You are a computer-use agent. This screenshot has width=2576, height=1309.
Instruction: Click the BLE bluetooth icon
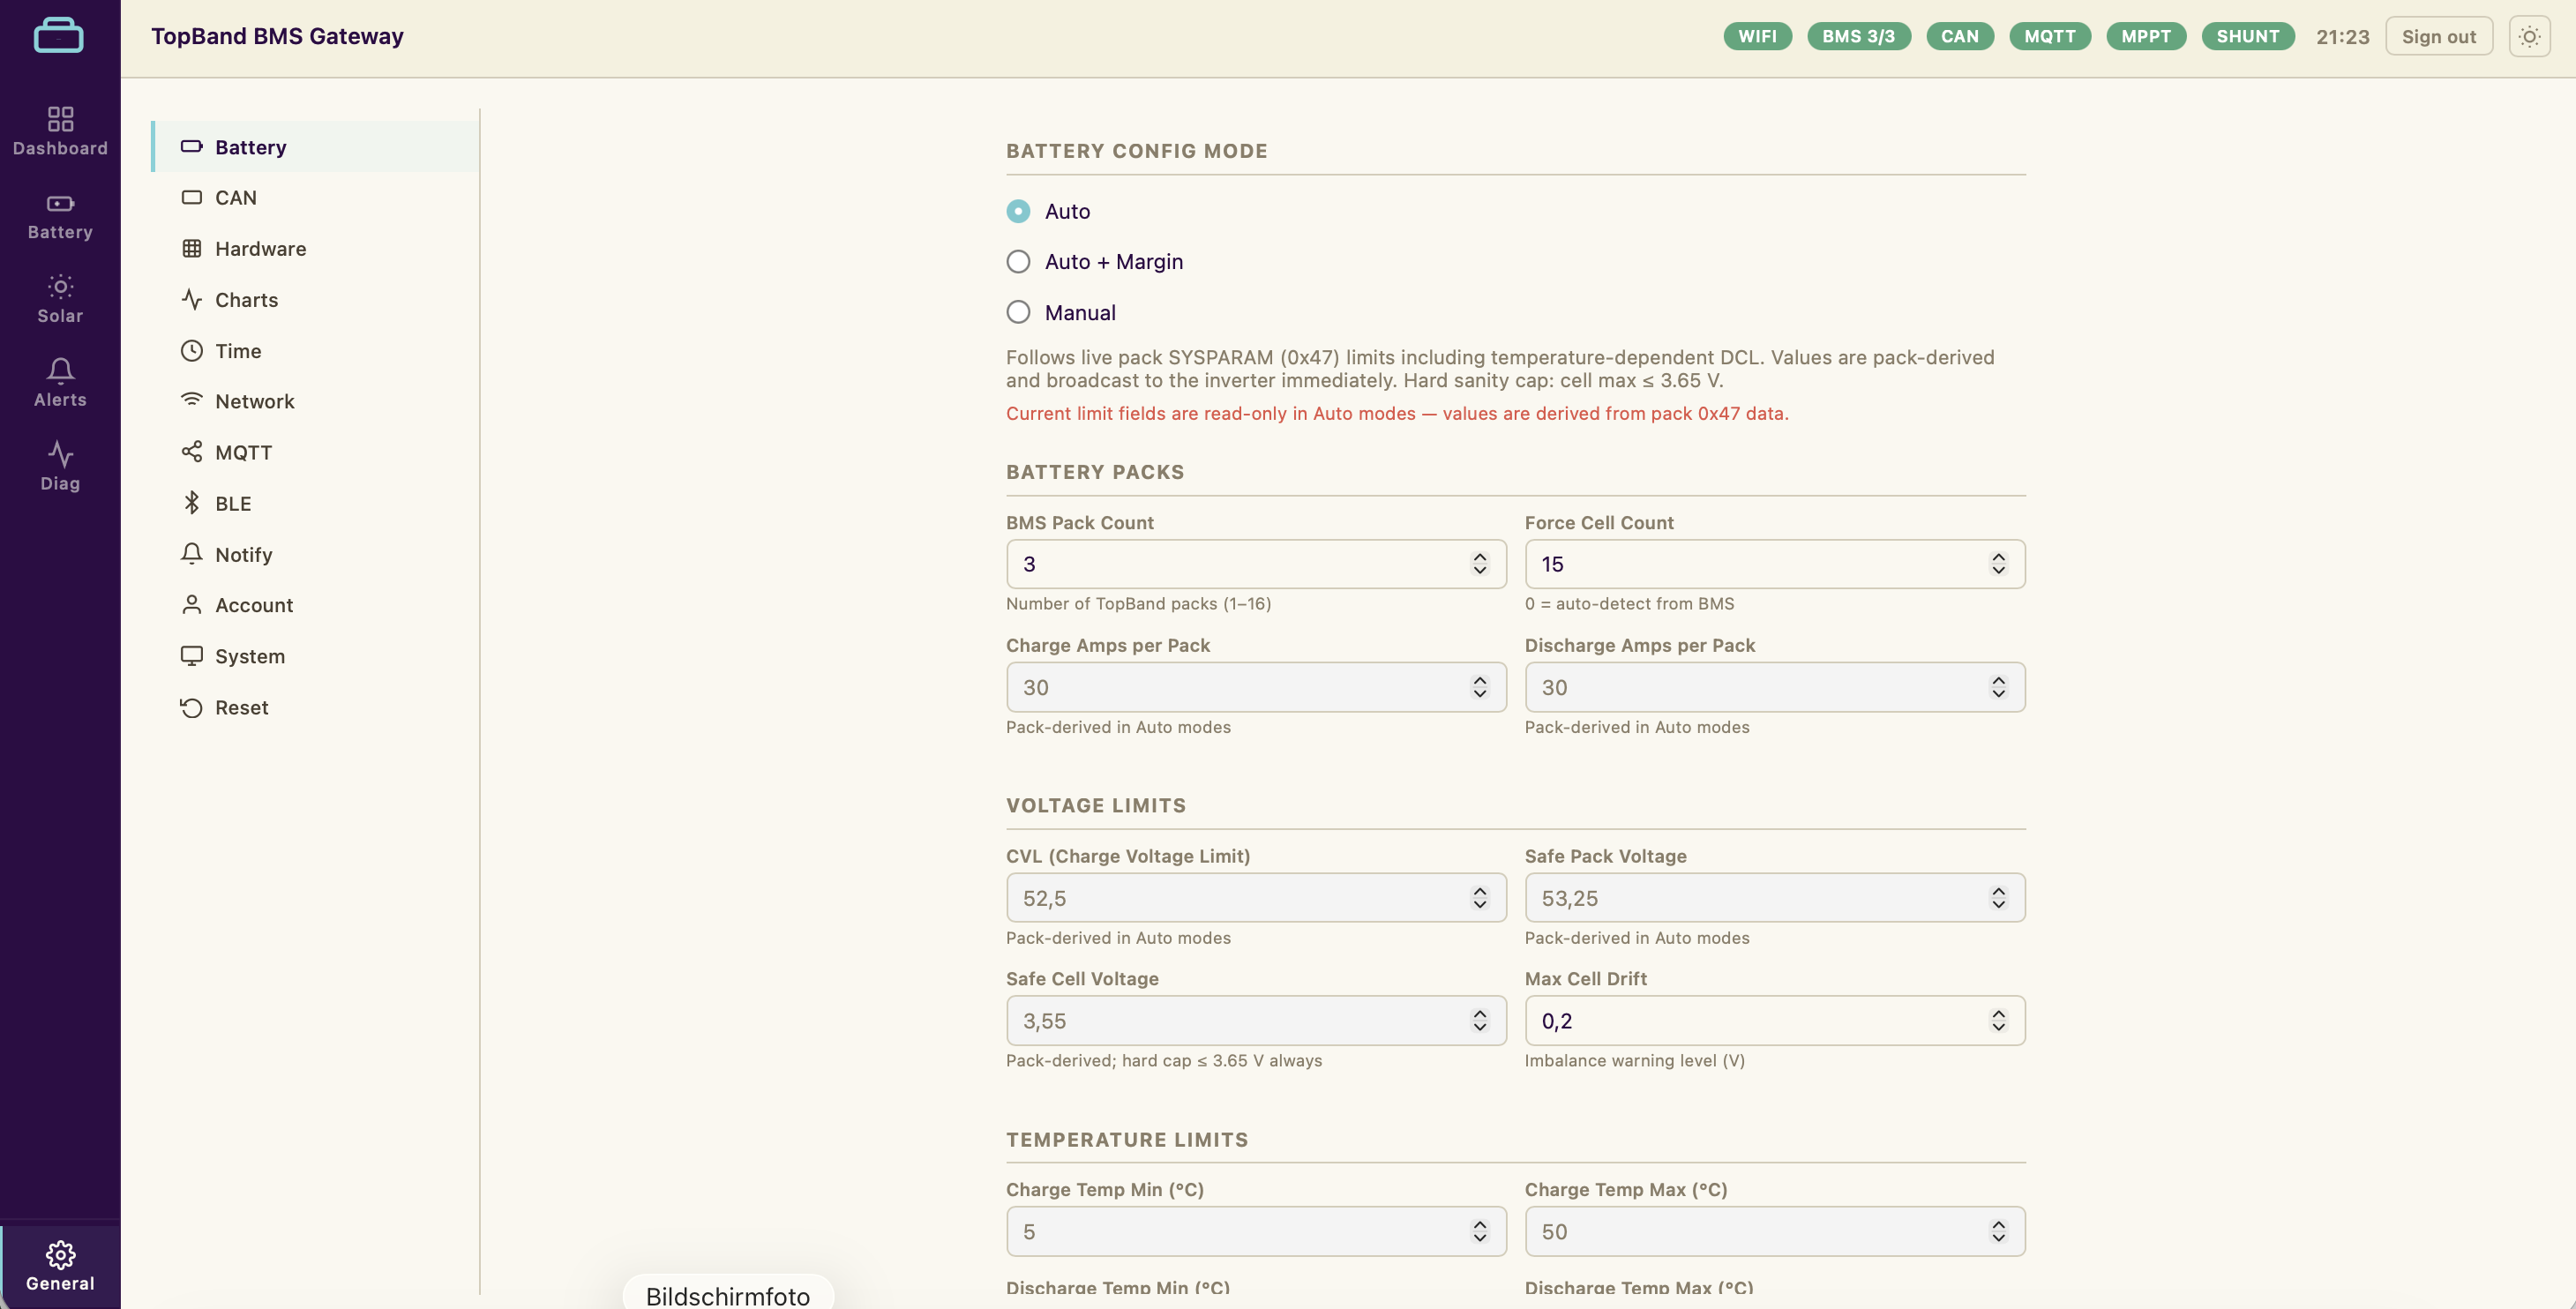pos(192,503)
